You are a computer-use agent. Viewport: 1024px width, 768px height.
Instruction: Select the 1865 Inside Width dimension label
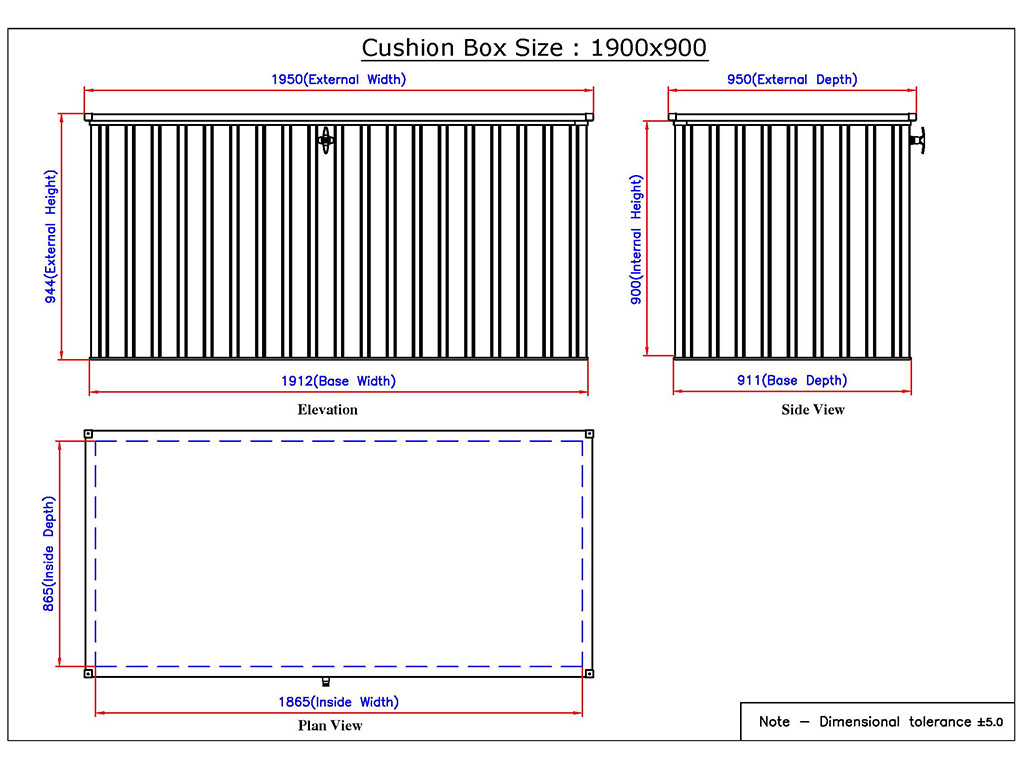[x=338, y=702]
